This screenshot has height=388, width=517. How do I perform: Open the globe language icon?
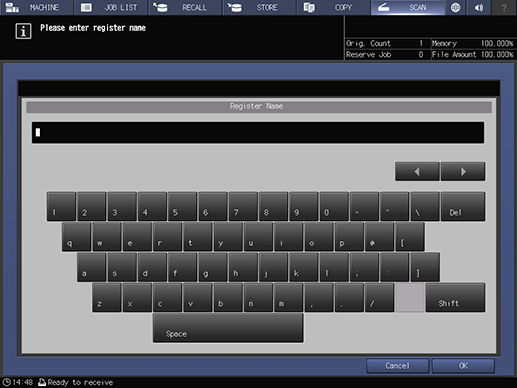455,7
